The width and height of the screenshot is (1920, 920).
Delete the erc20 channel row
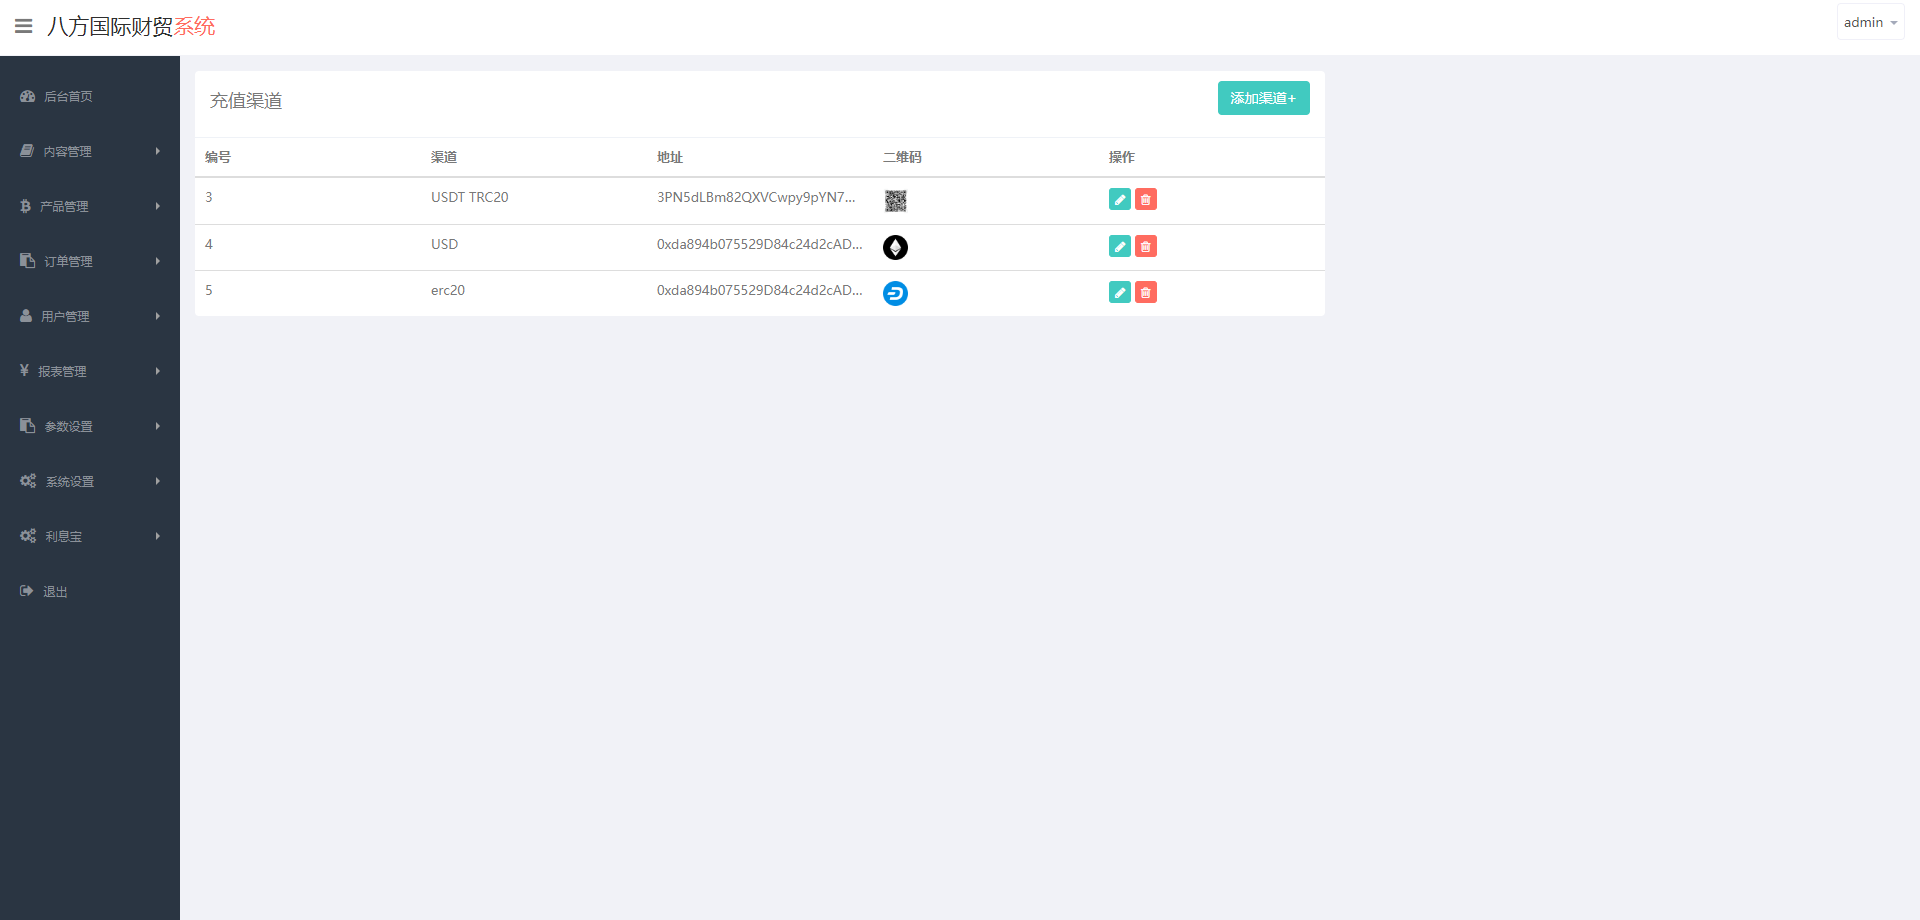point(1146,292)
